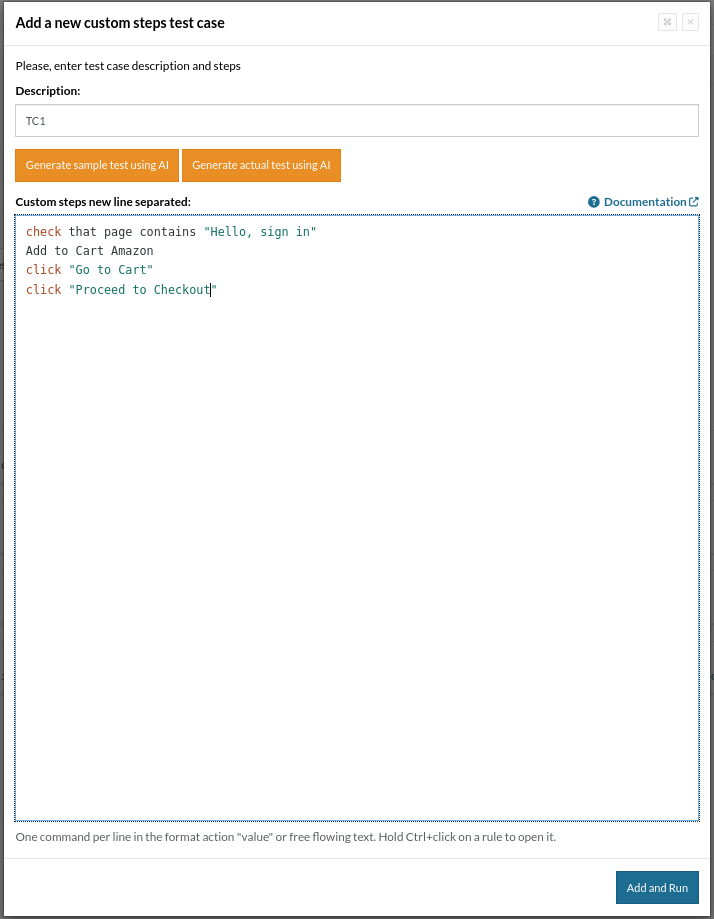
Task: Click the "click" keyword before Go to Cart
Action: [43, 270]
